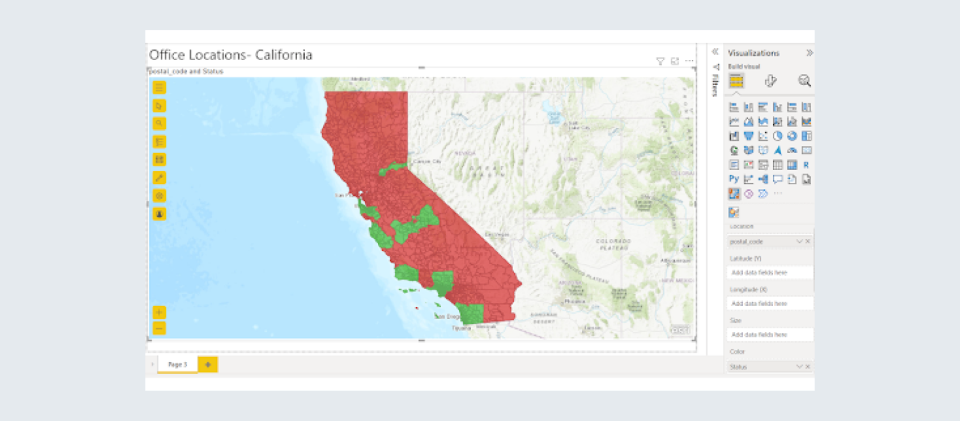Viewport: 960px width, 421px height.
Task: Click the Latitude data field well
Action: tap(770, 272)
